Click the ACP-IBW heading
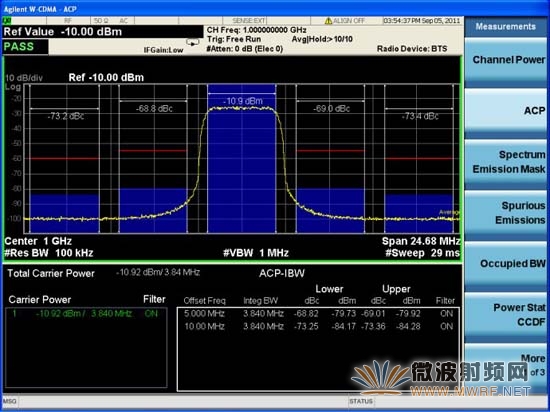550x412 pixels. (282, 273)
